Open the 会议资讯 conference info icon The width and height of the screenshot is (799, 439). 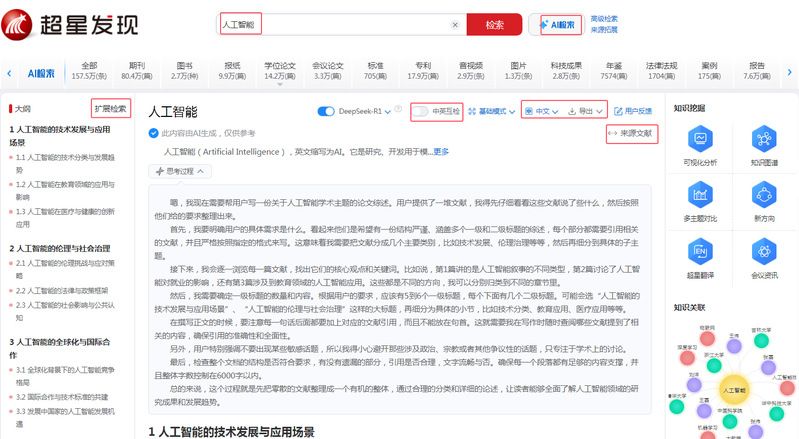tap(763, 253)
